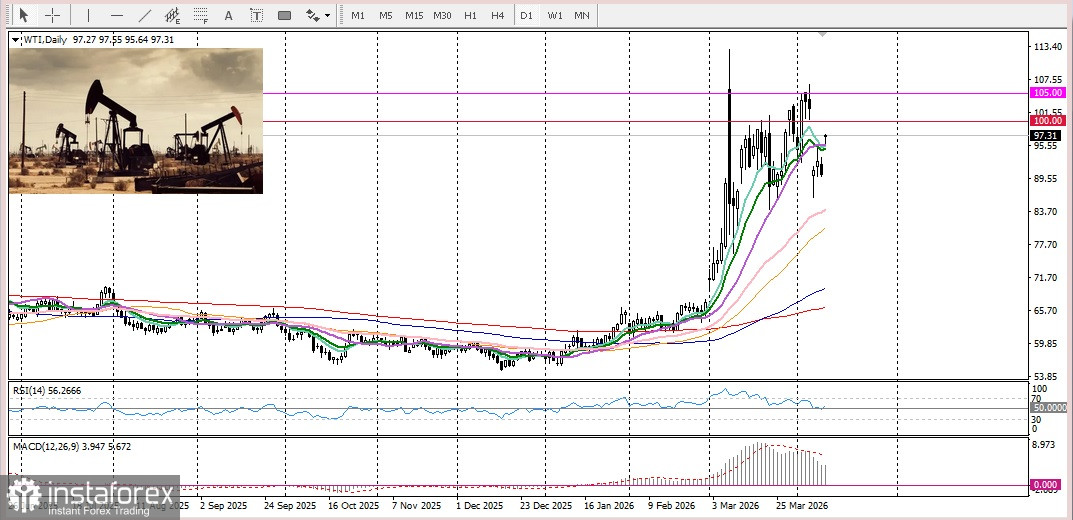
Task: Switch chart to W1 weekly timeframe
Action: 554,15
